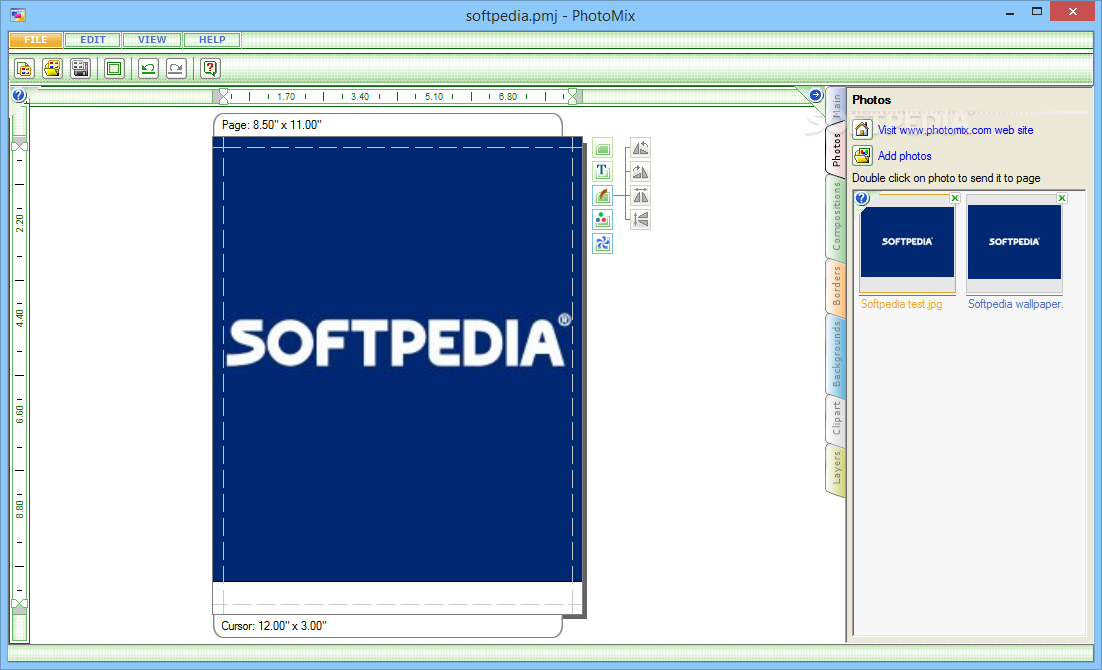Select the Text tool beside the page
Image resolution: width=1102 pixels, height=670 pixels.
pos(602,172)
